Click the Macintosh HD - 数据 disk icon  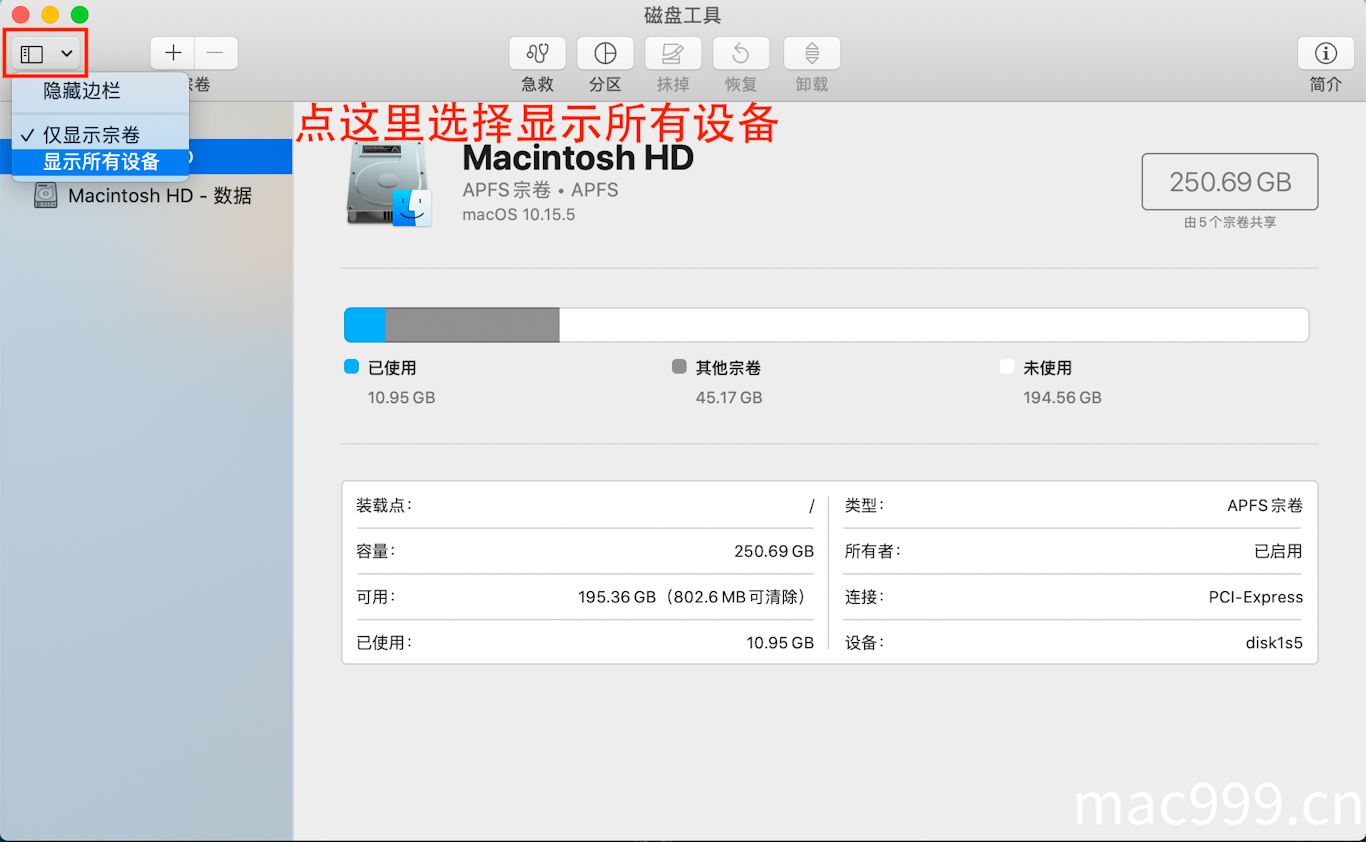point(46,195)
